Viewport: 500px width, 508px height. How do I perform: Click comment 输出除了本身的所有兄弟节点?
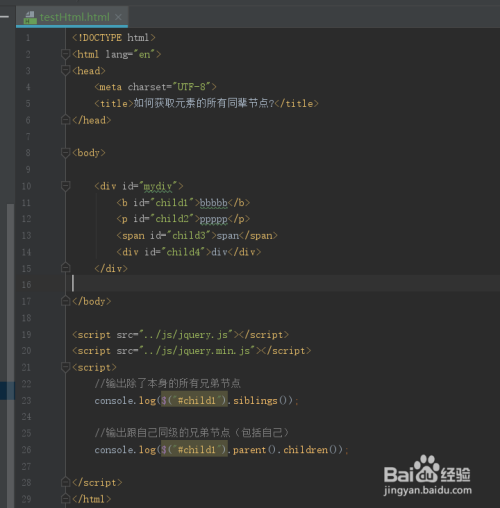coord(168,383)
